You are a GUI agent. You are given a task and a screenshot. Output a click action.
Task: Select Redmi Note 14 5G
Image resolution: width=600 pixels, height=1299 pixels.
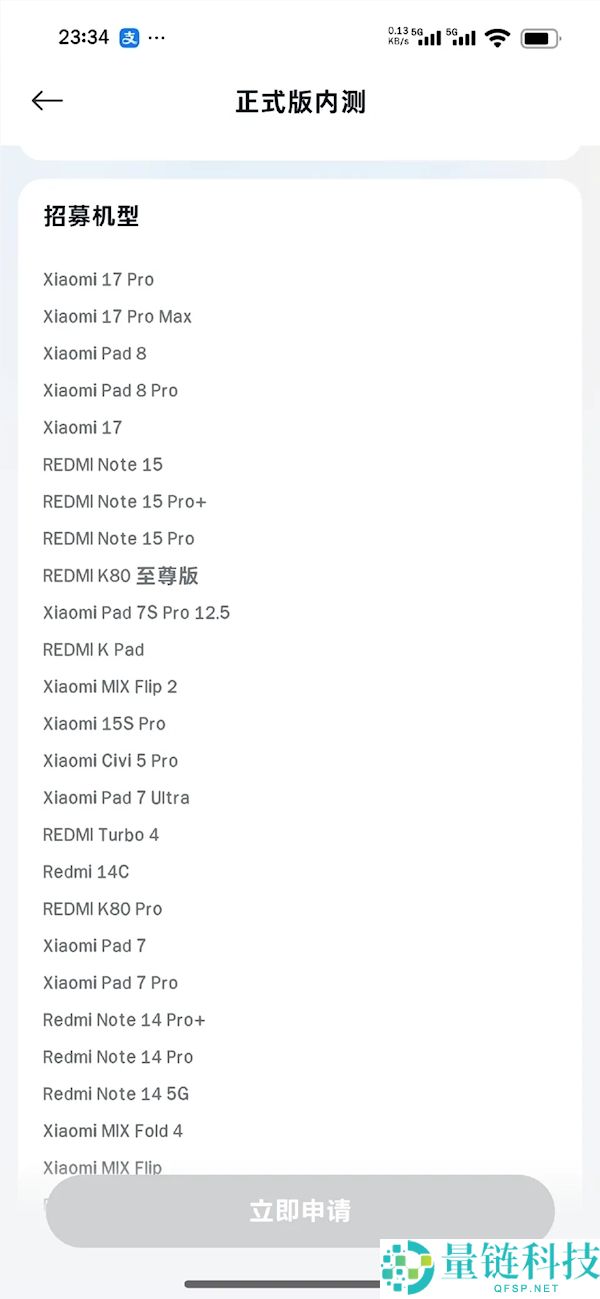[116, 1094]
